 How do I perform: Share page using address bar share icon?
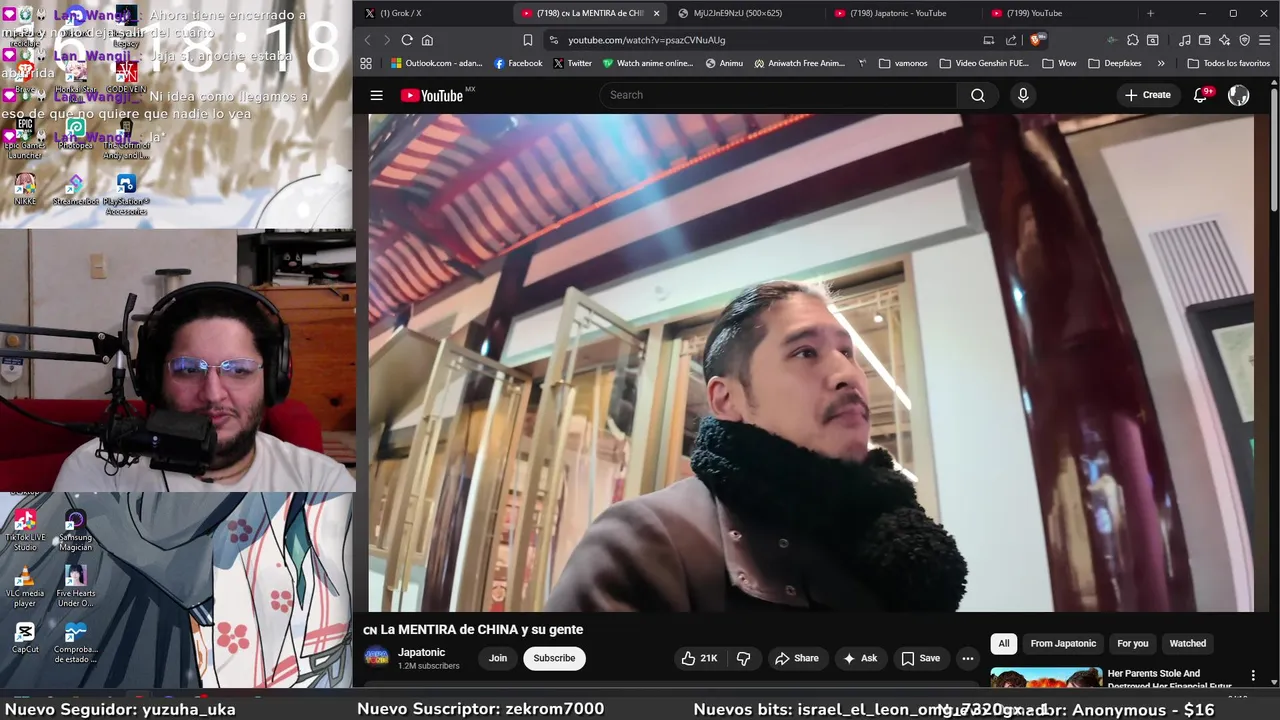pyautogui.click(x=1011, y=40)
